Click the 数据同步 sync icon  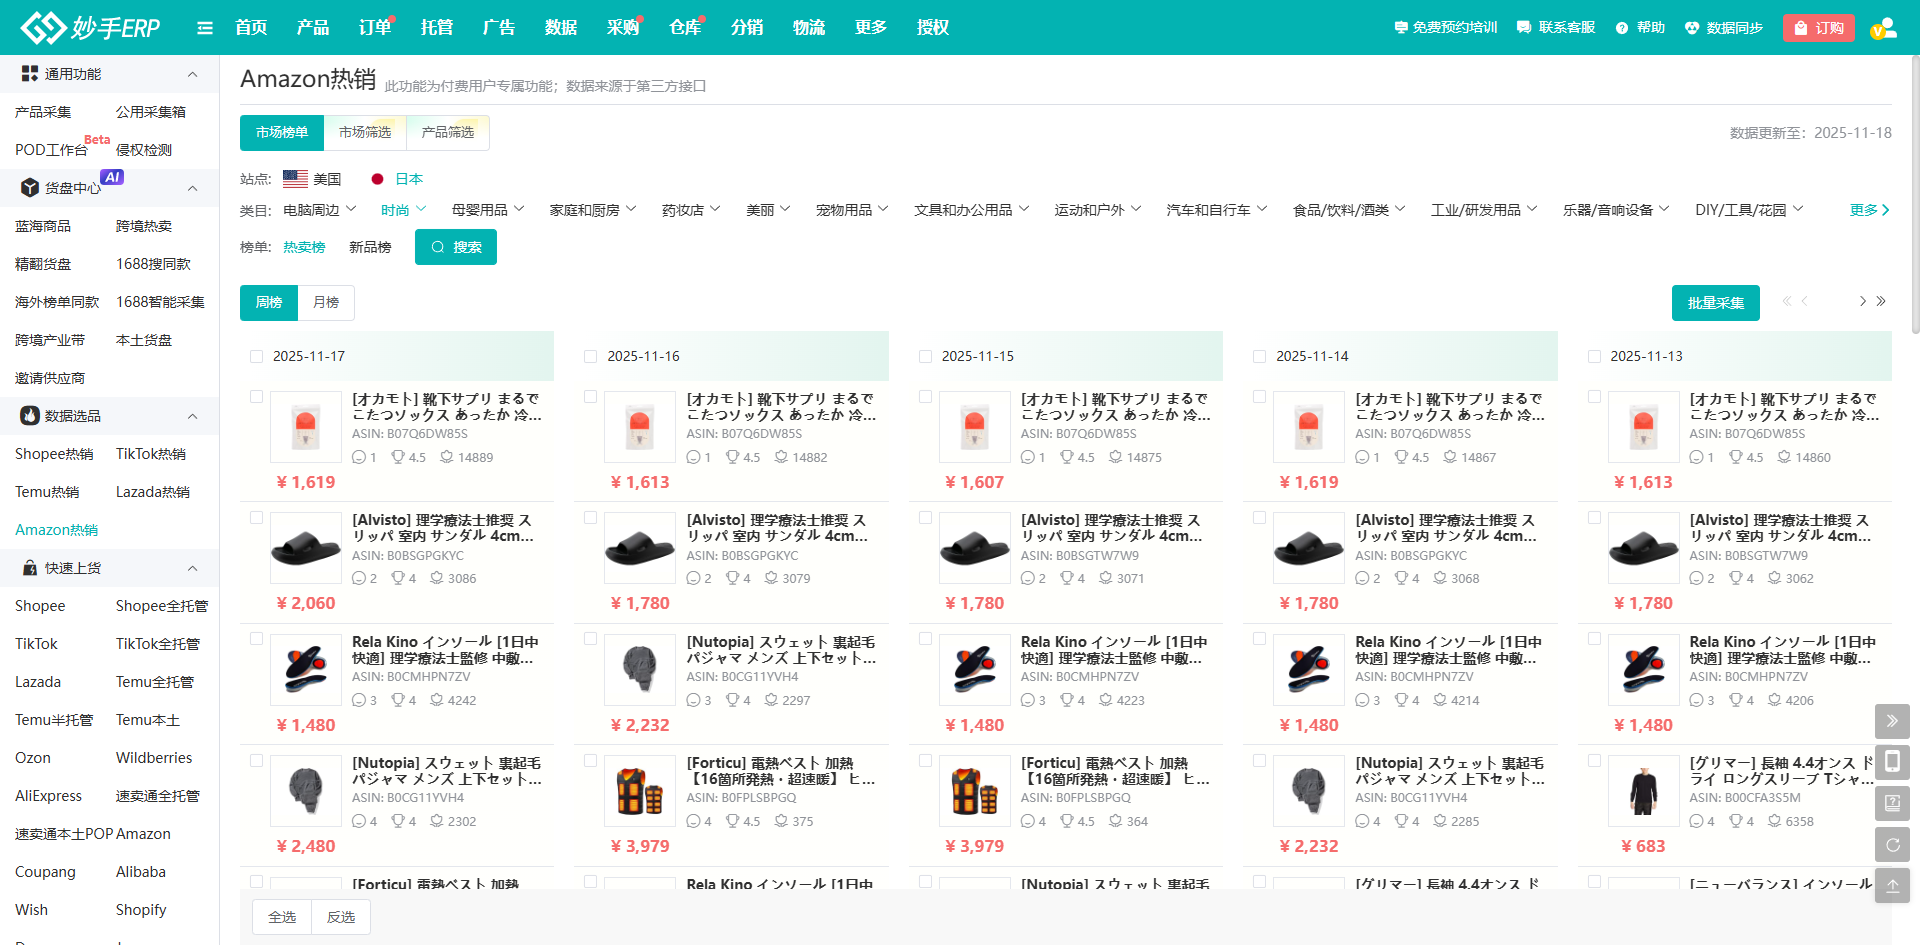point(1692,28)
